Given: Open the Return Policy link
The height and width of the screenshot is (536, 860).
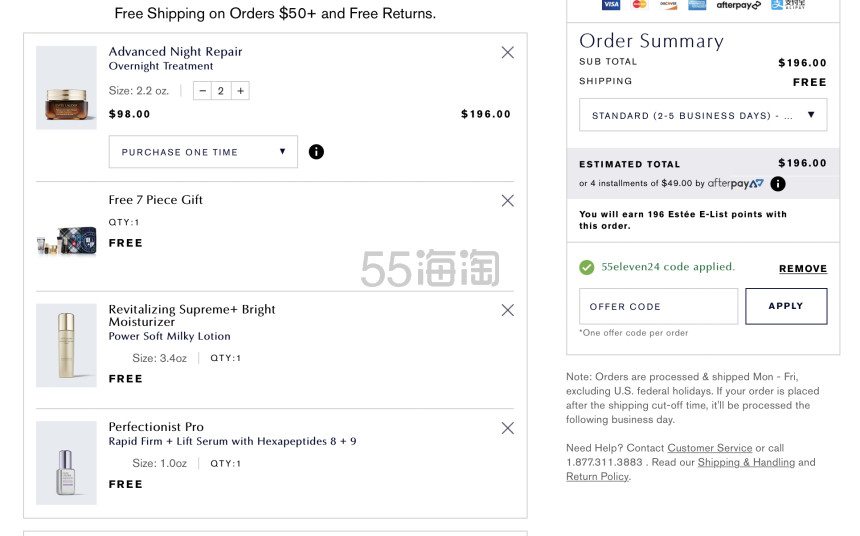Looking at the screenshot, I should pos(597,477).
